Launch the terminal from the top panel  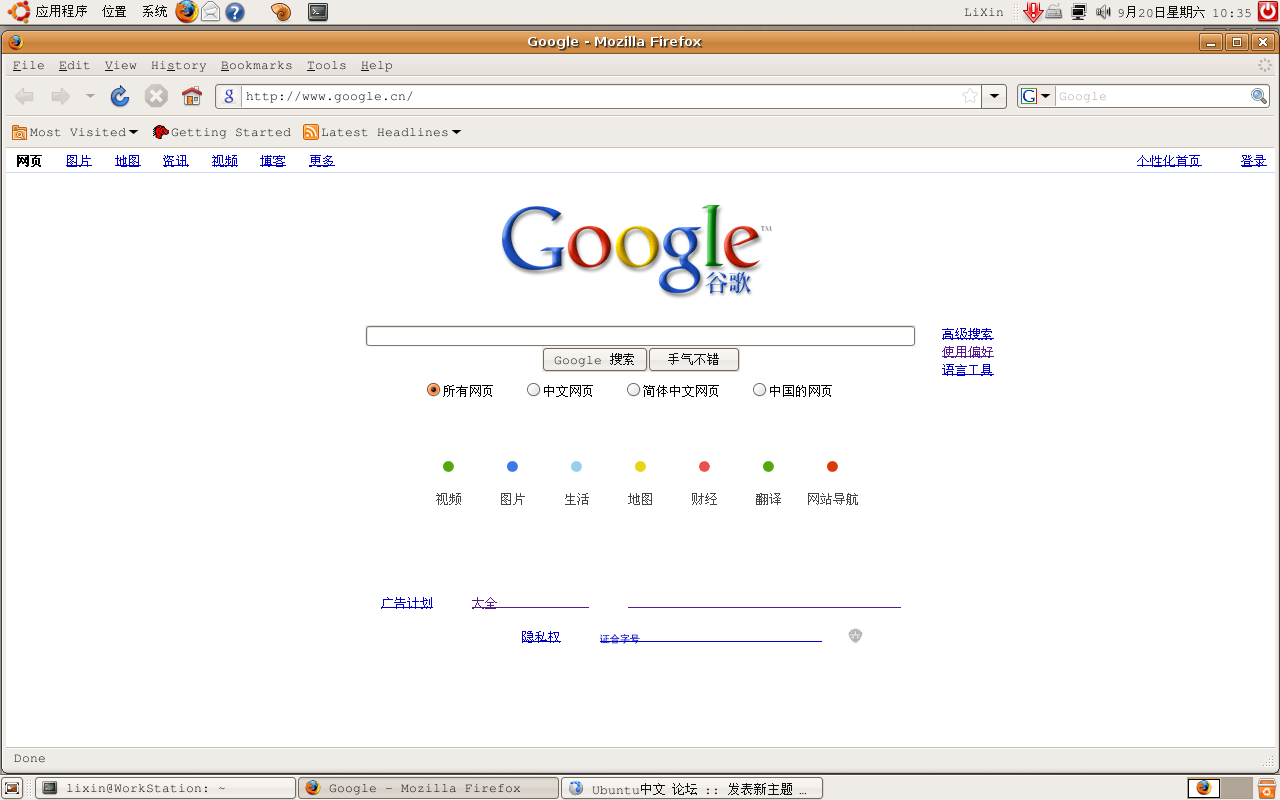tap(317, 12)
